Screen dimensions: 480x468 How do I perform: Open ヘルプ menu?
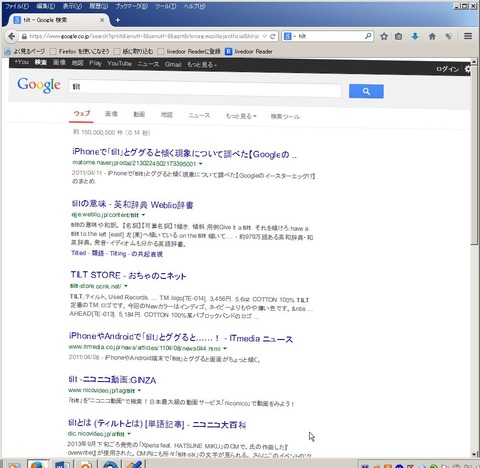click(194, 6)
